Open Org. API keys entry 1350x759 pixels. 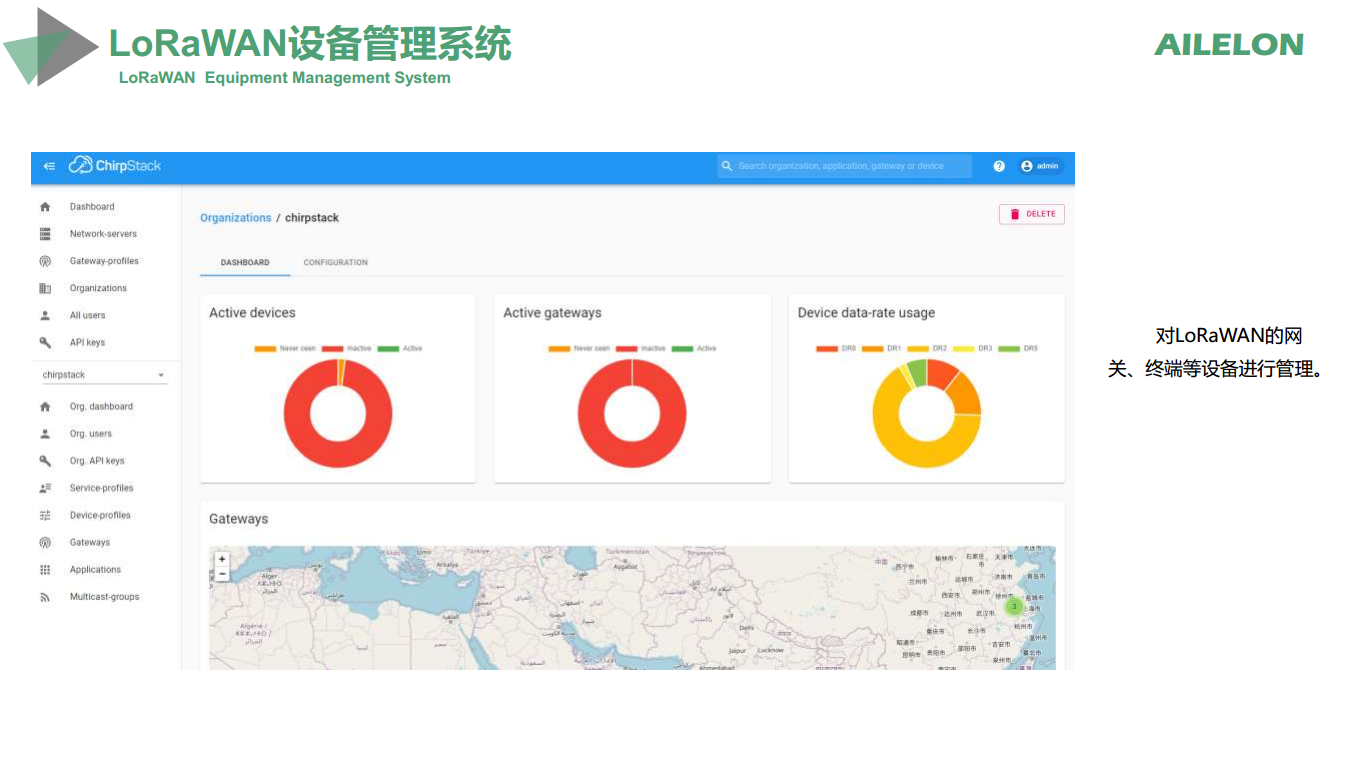97,461
